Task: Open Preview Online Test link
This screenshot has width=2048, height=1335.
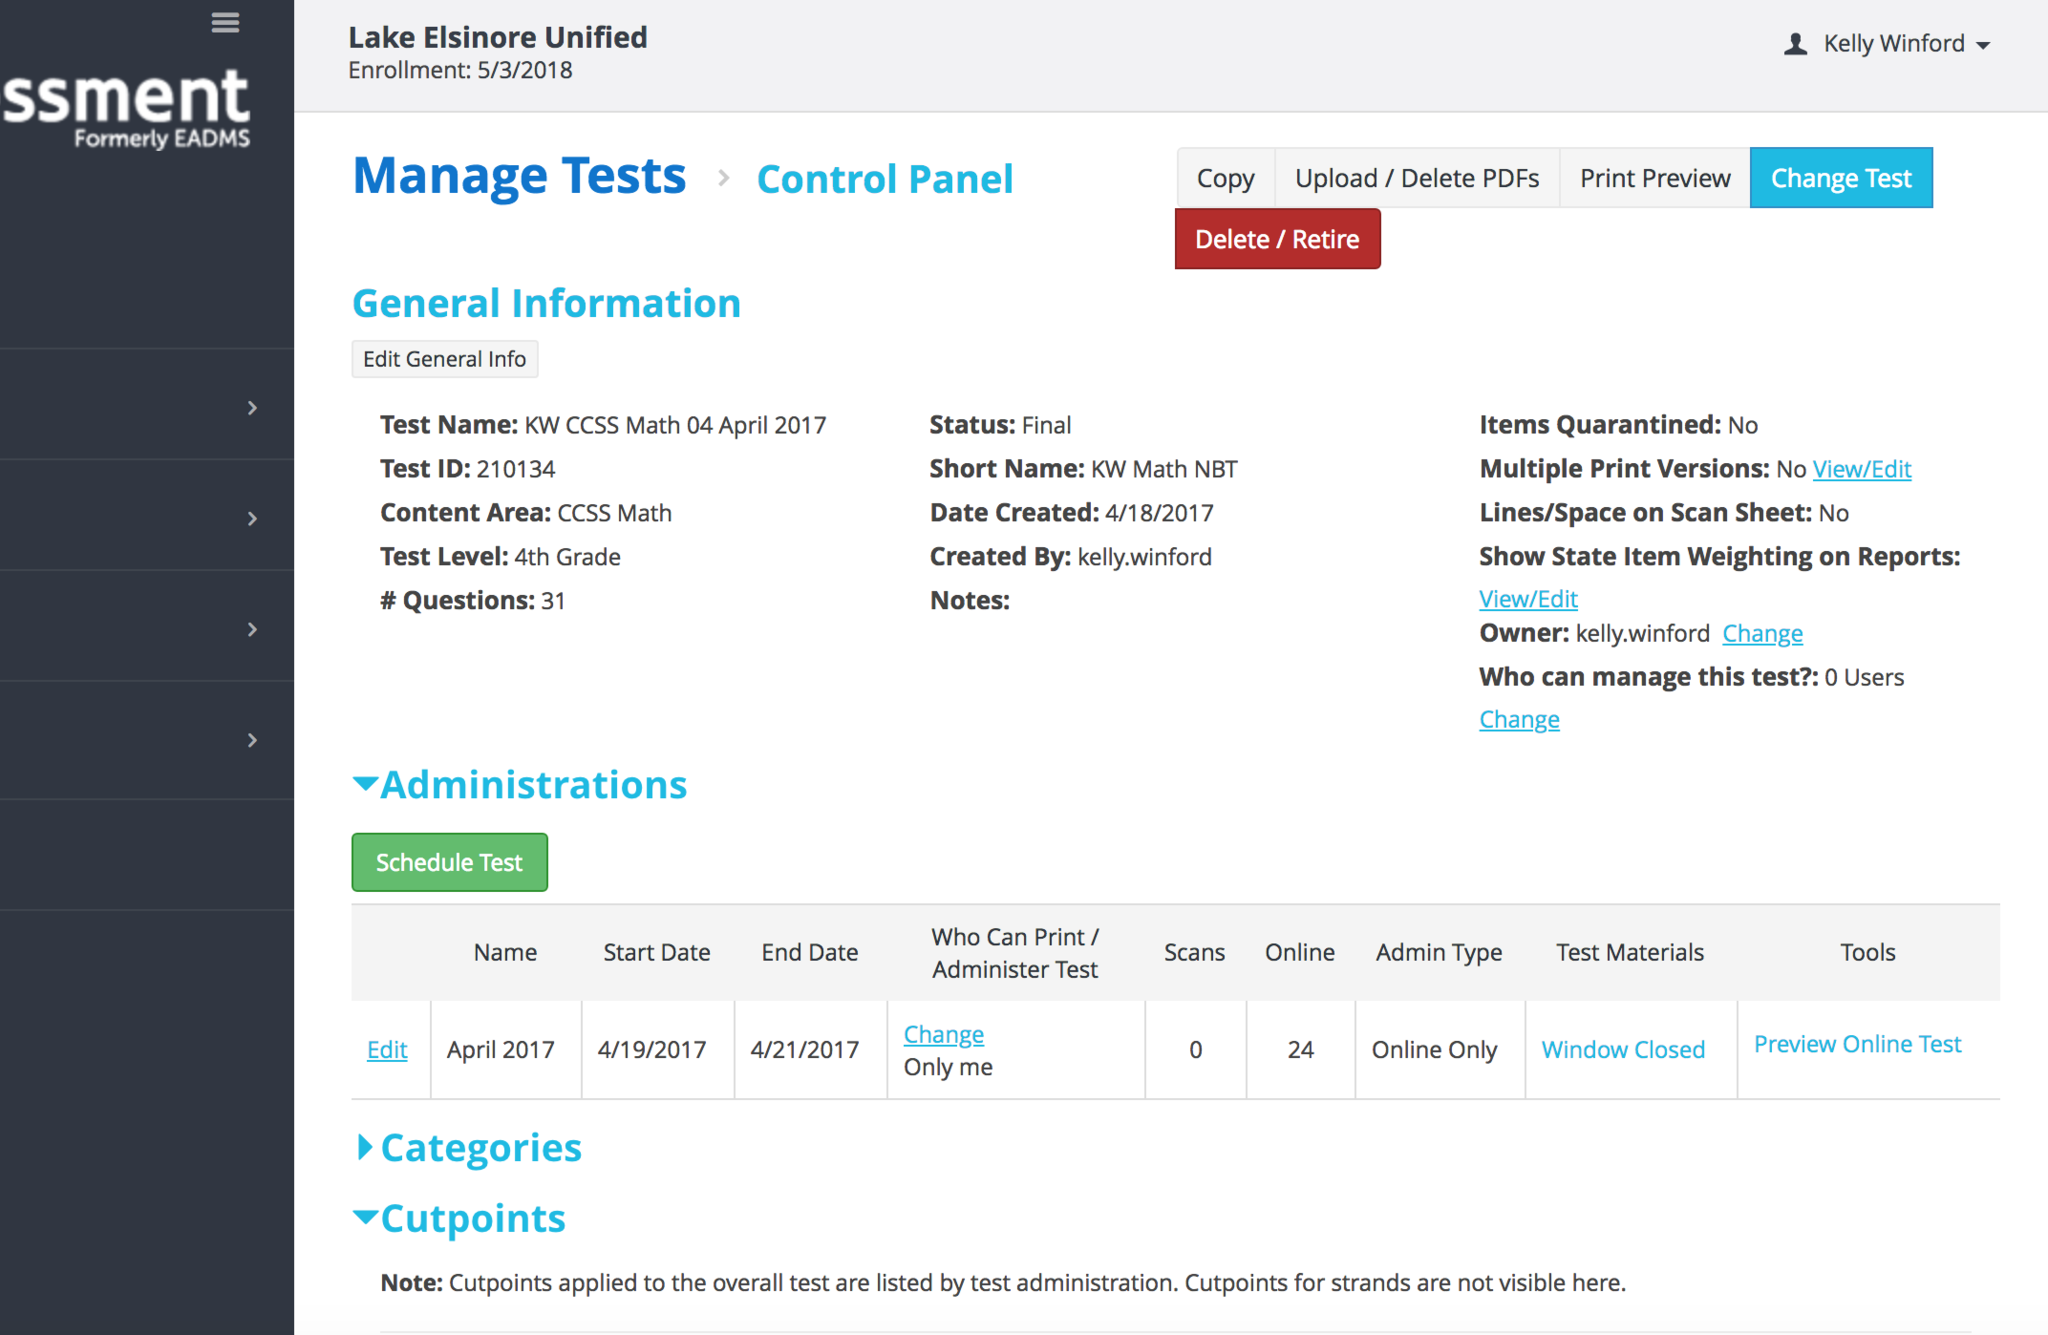Action: click(1857, 1044)
